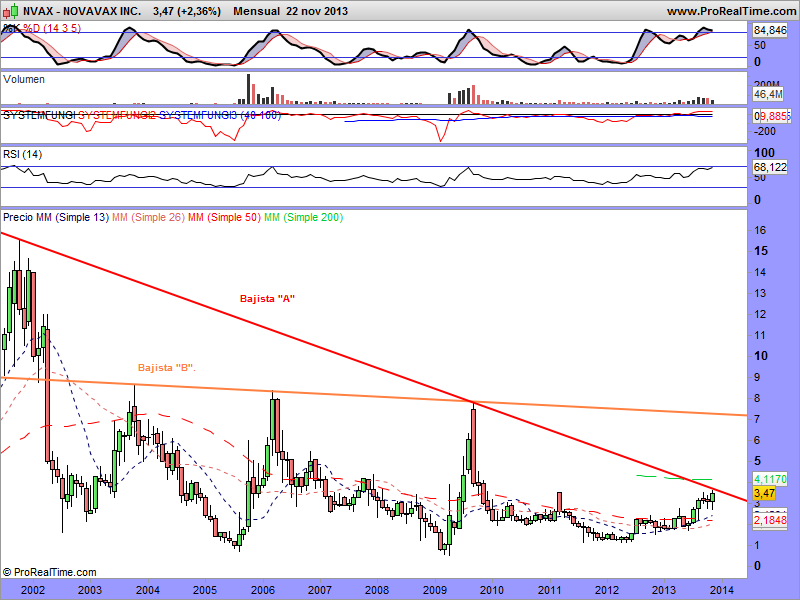The height and width of the screenshot is (600, 800).
Task: Click the black SYSTEMFUNGI label
Action: pos(39,115)
